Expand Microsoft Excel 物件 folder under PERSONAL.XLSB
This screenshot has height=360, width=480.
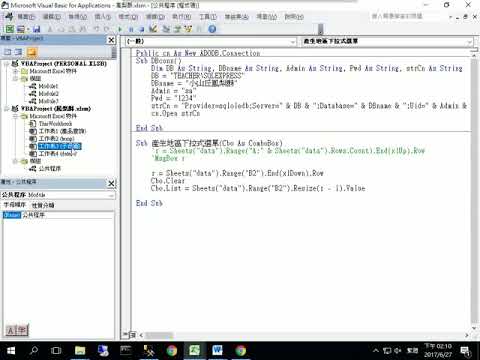point(15,71)
